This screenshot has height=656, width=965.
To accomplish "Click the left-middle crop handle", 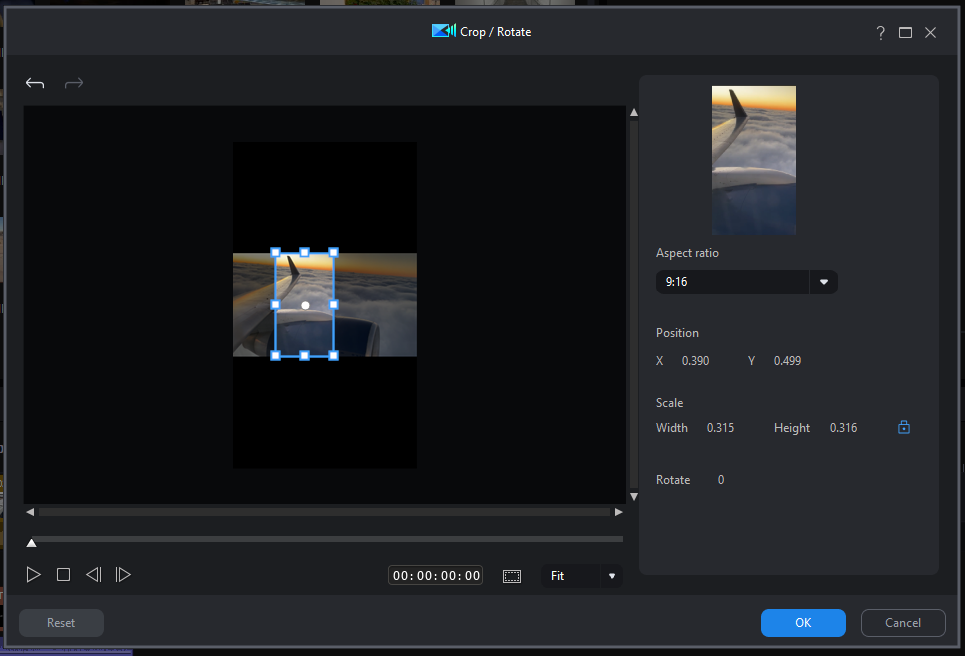I will tap(276, 305).
